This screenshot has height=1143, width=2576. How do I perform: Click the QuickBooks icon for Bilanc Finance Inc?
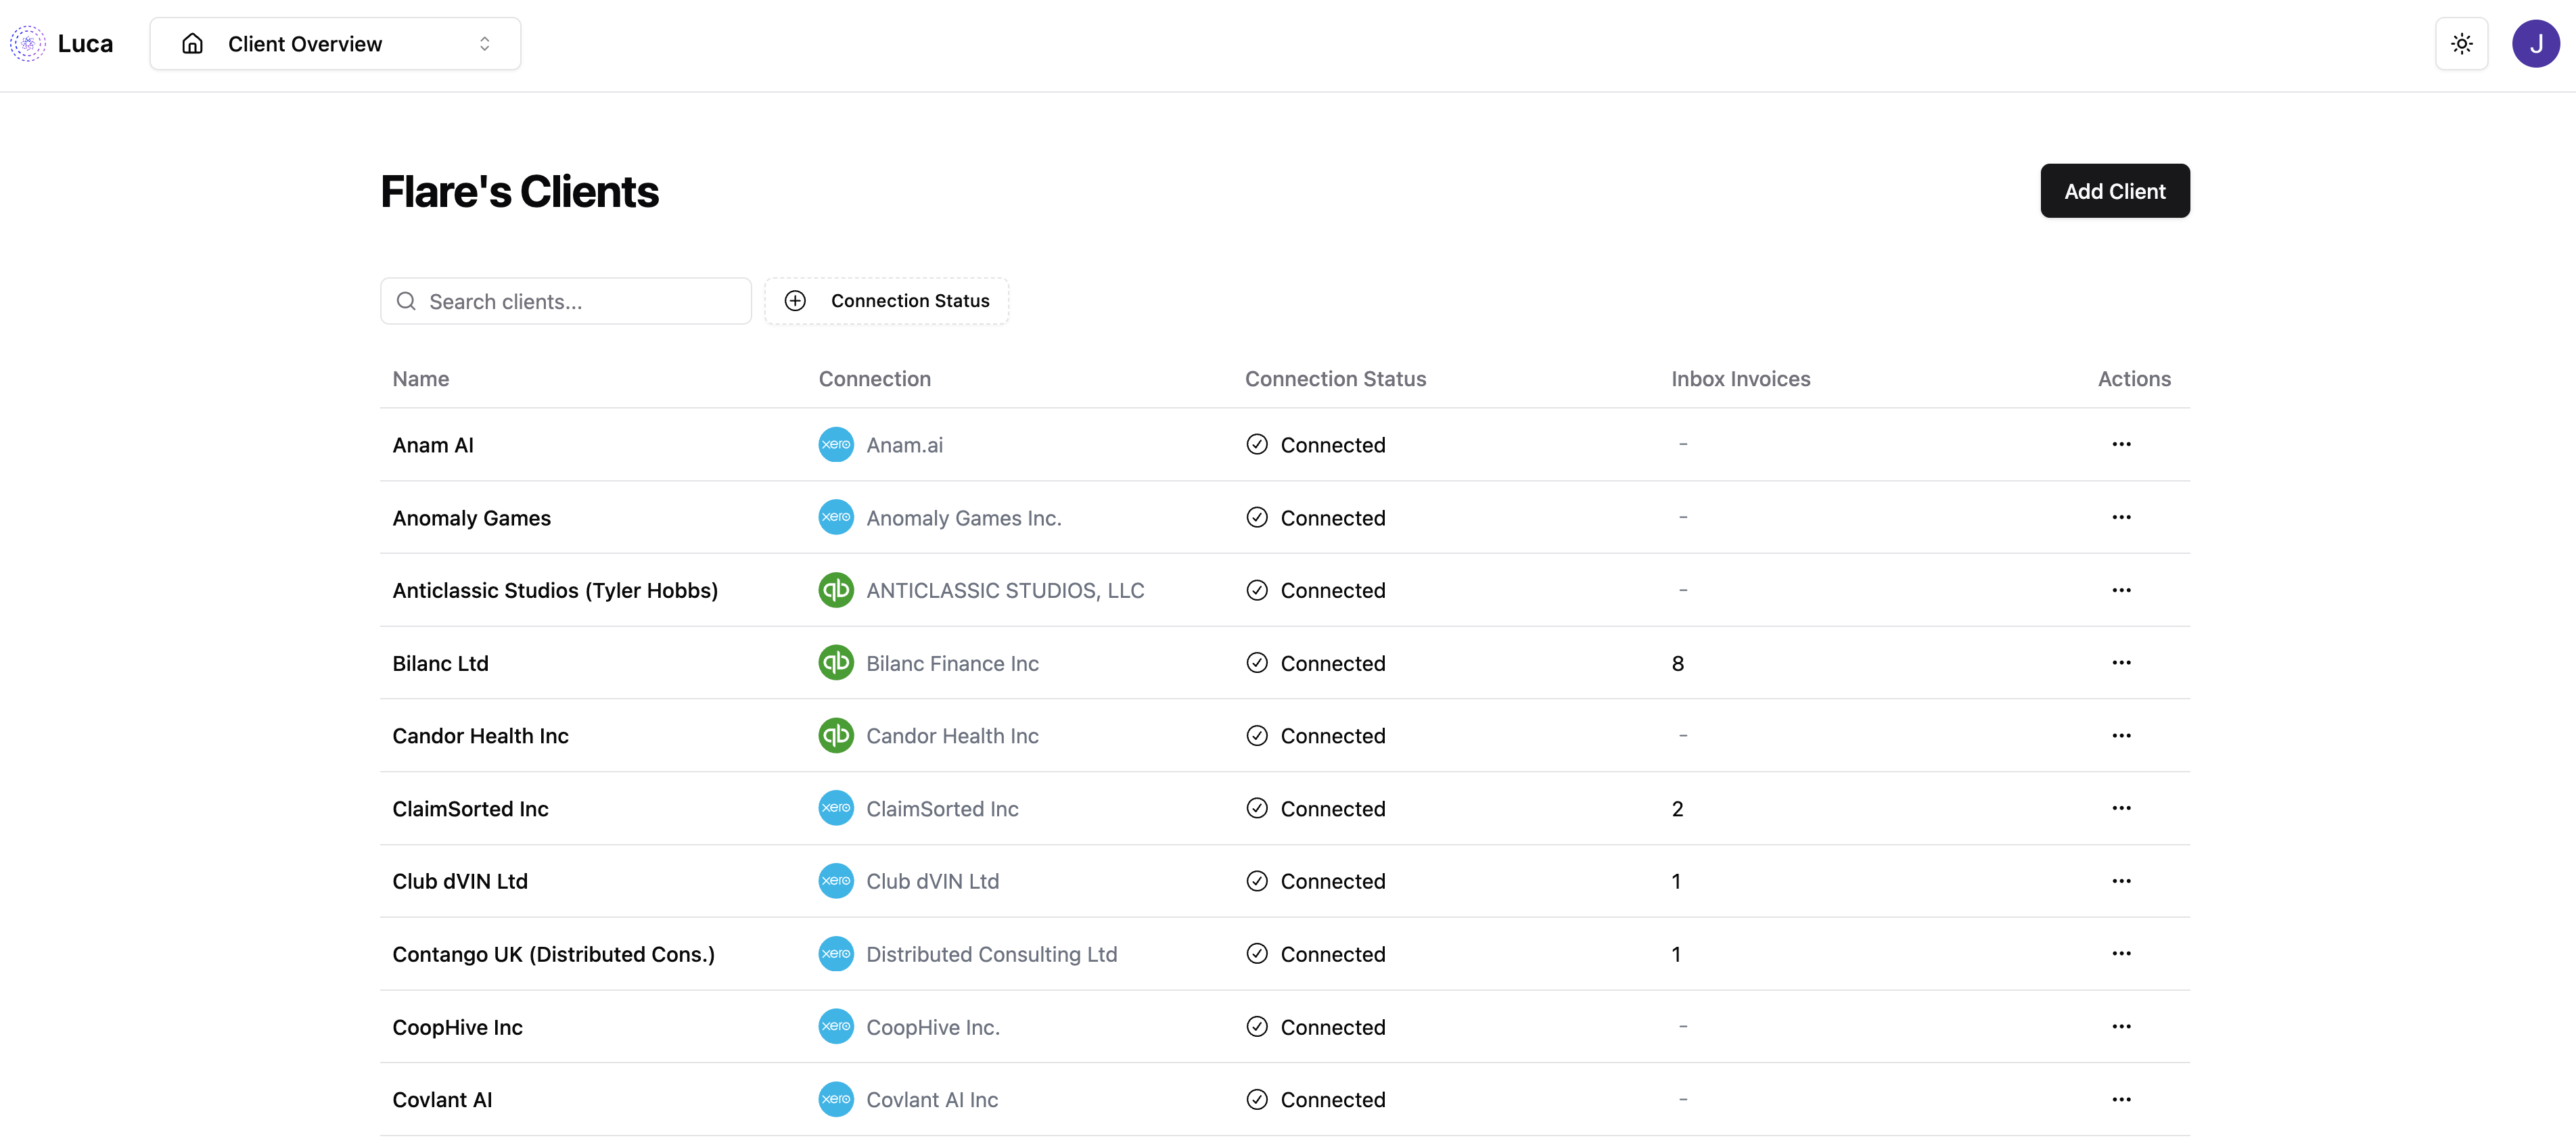tap(836, 663)
